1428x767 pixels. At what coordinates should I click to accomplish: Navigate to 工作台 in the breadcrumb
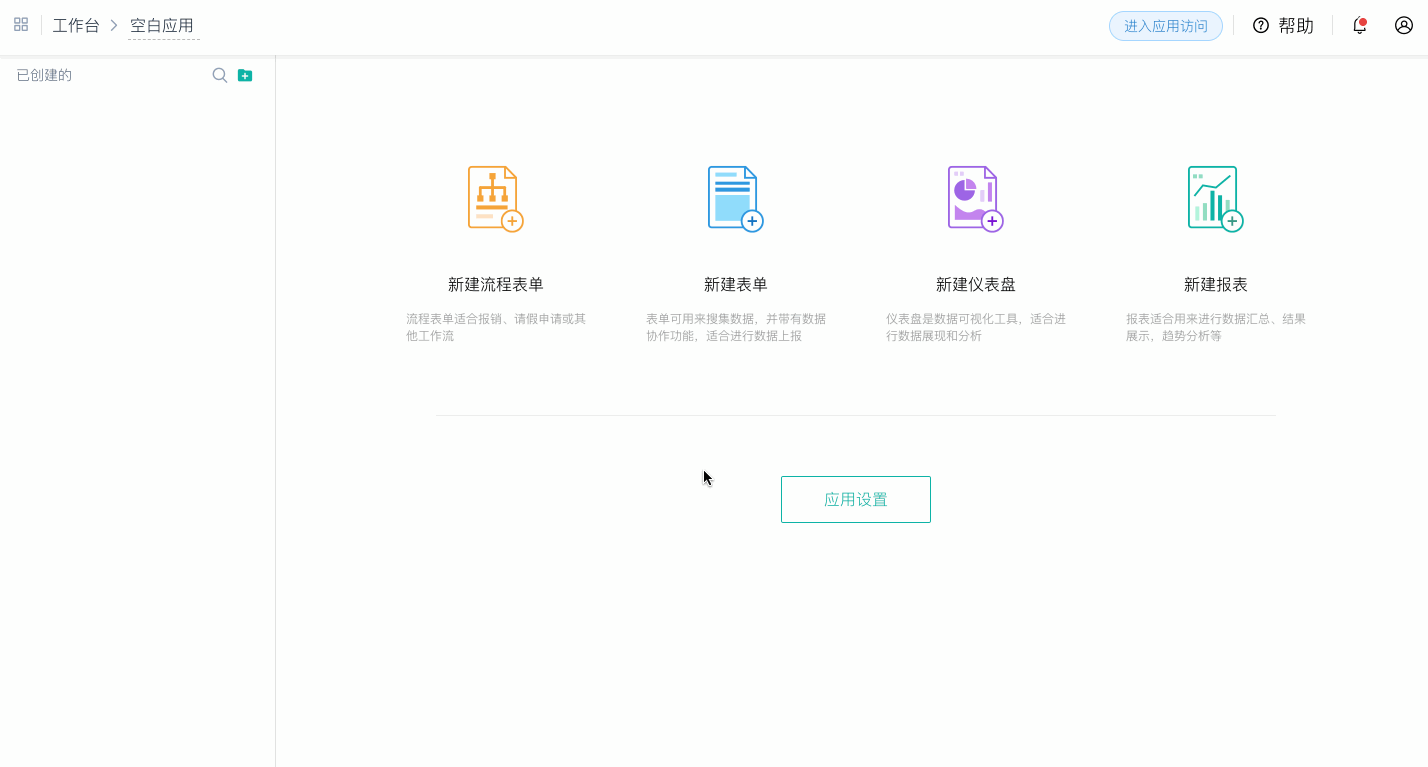tap(76, 25)
